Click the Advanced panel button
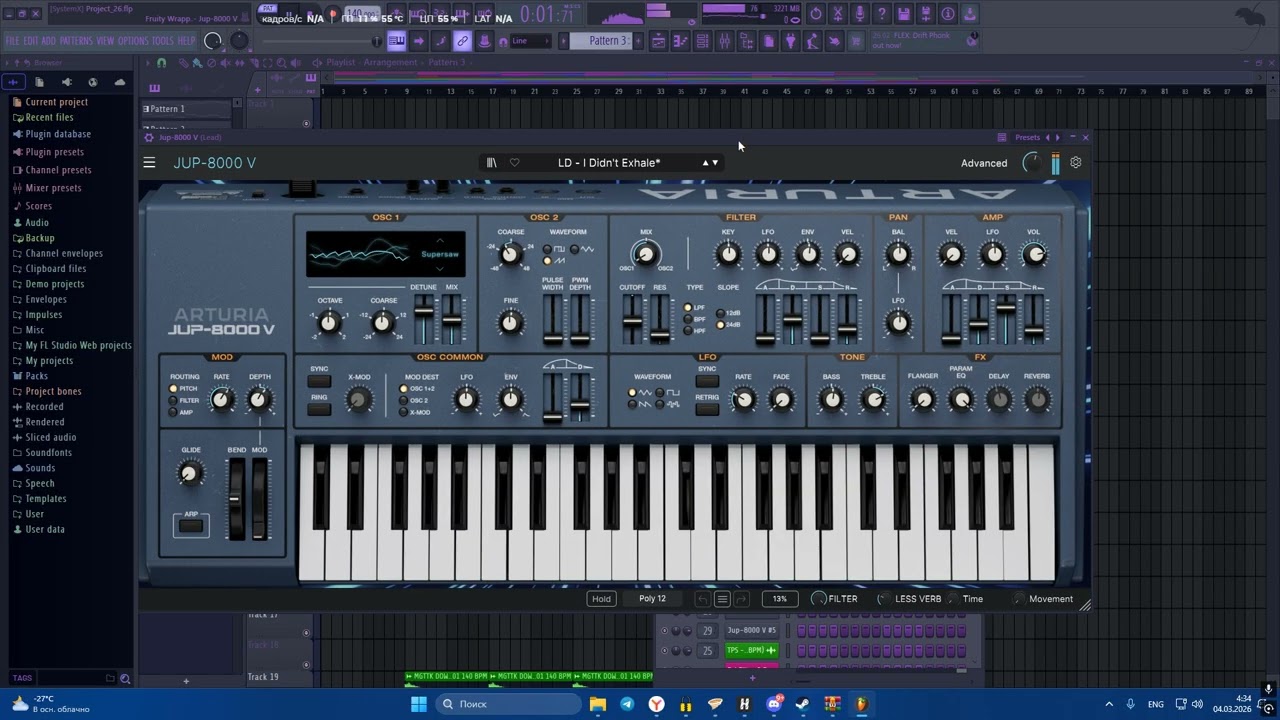The height and width of the screenshot is (720, 1280). [984, 163]
